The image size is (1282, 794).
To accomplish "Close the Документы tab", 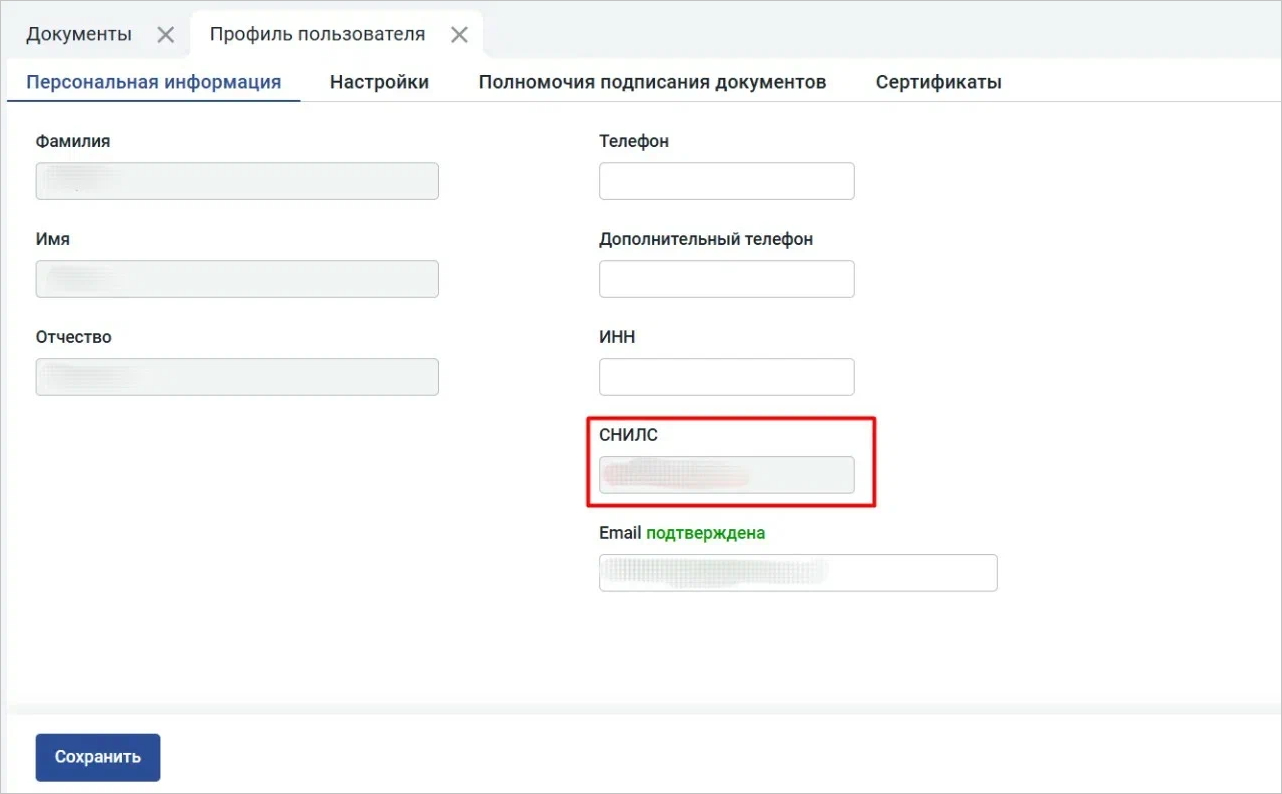I will [166, 35].
